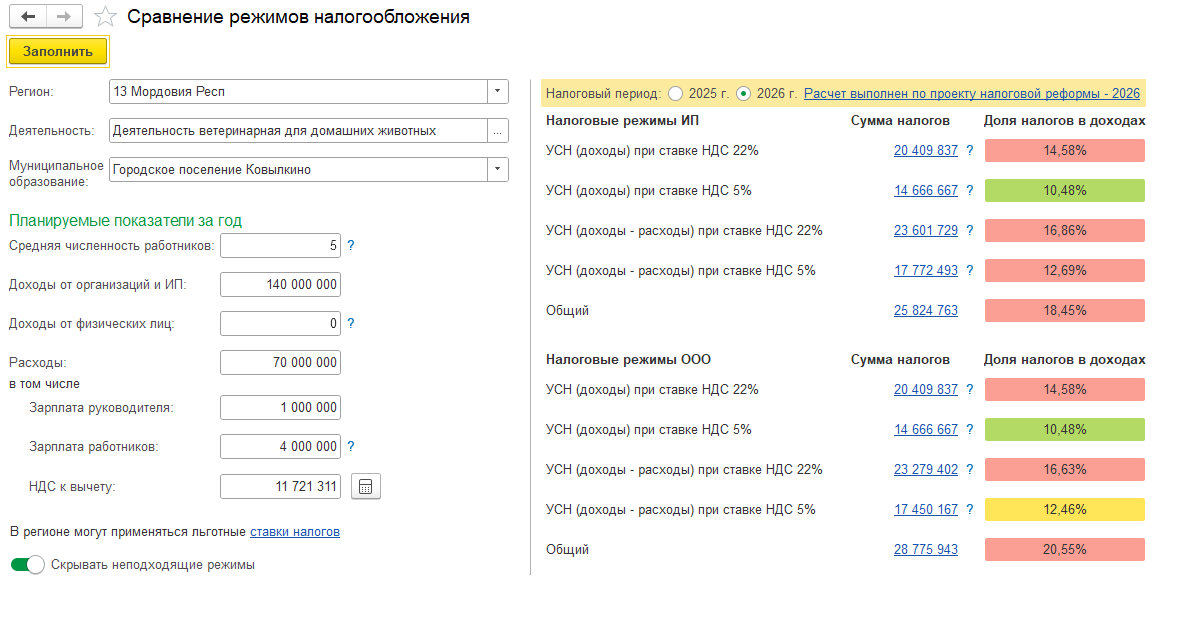The height and width of the screenshot is (625, 1182).
Task: Click the Доходы от организаций и ИП field
Action: click(x=280, y=285)
